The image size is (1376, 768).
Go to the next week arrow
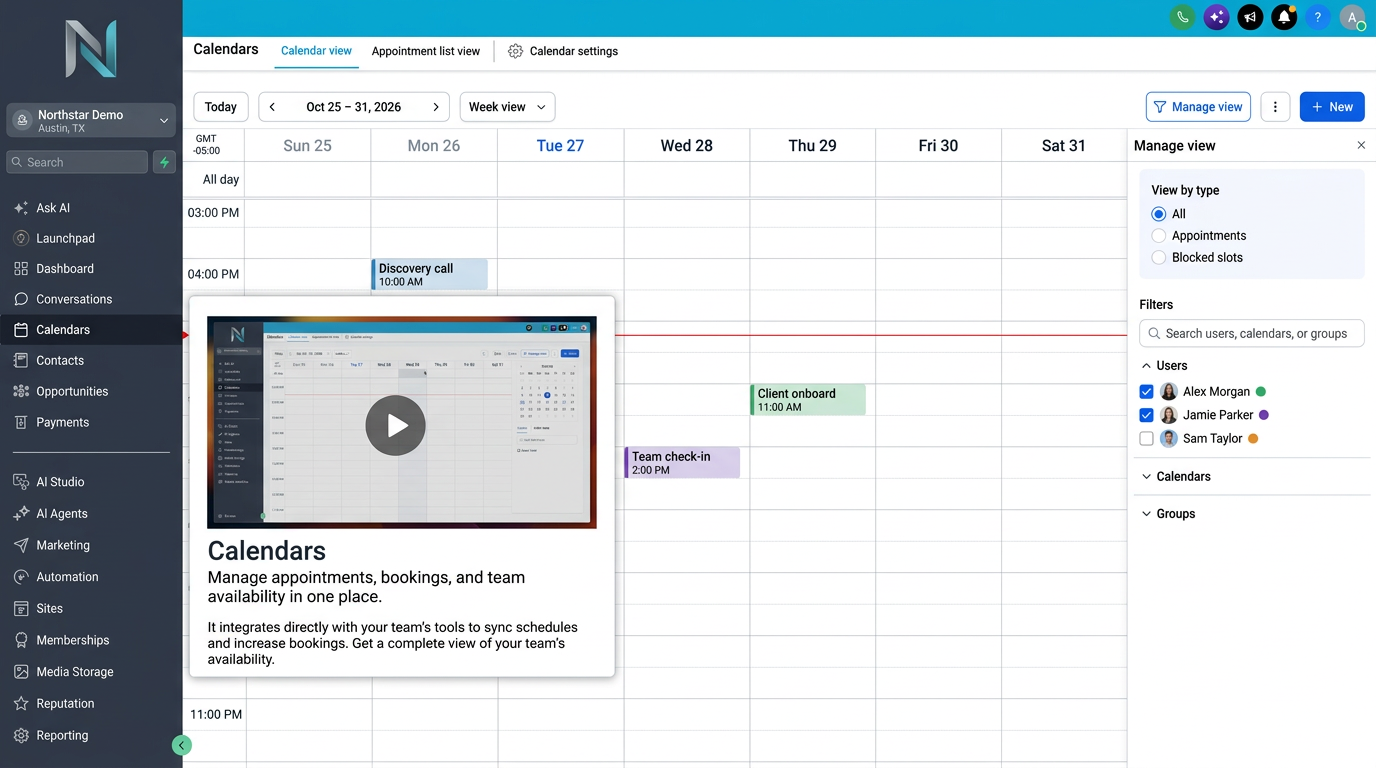pyautogui.click(x=436, y=107)
